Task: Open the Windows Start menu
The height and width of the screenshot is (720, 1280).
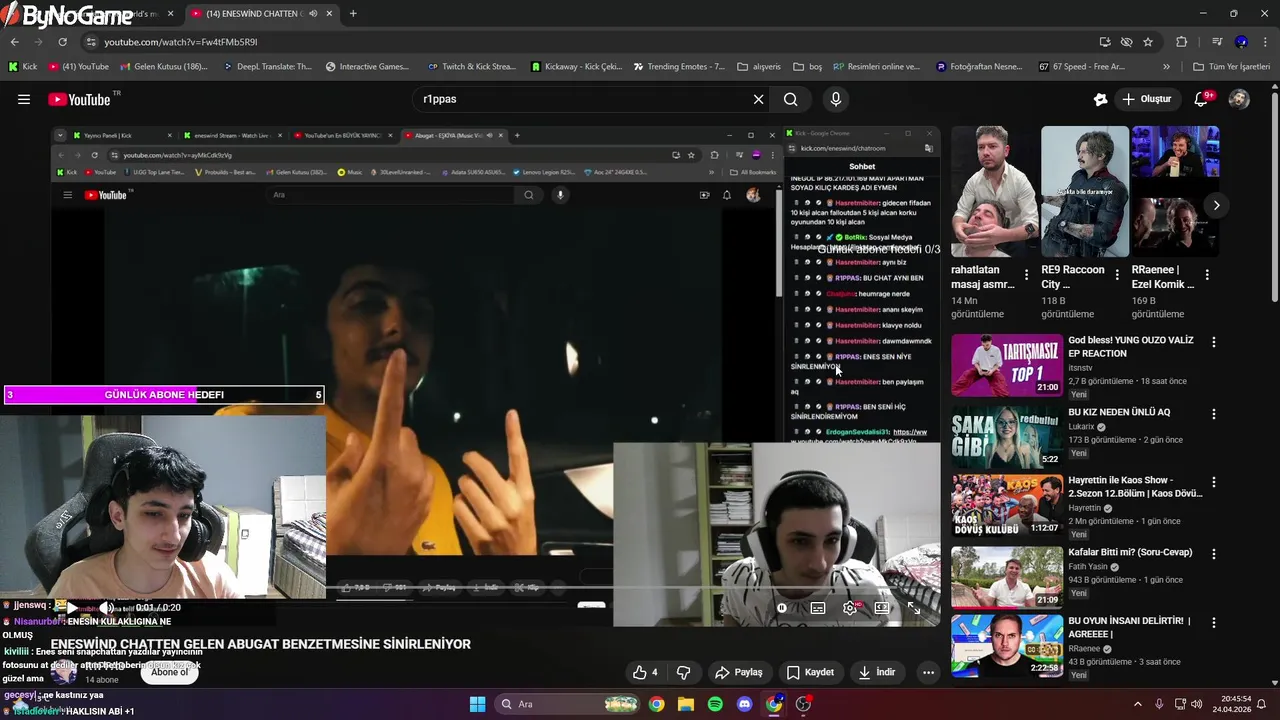Action: pyautogui.click(x=477, y=704)
